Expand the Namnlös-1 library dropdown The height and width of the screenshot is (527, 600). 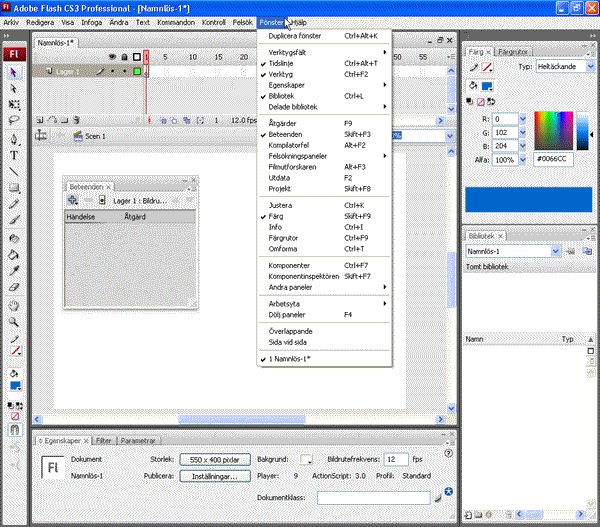(553, 252)
